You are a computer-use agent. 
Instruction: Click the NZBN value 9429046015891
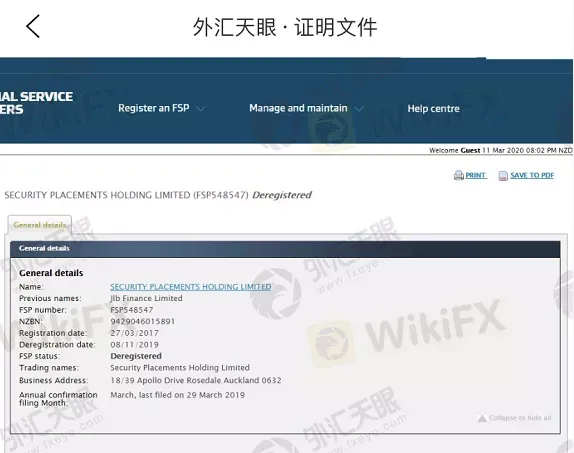point(143,322)
